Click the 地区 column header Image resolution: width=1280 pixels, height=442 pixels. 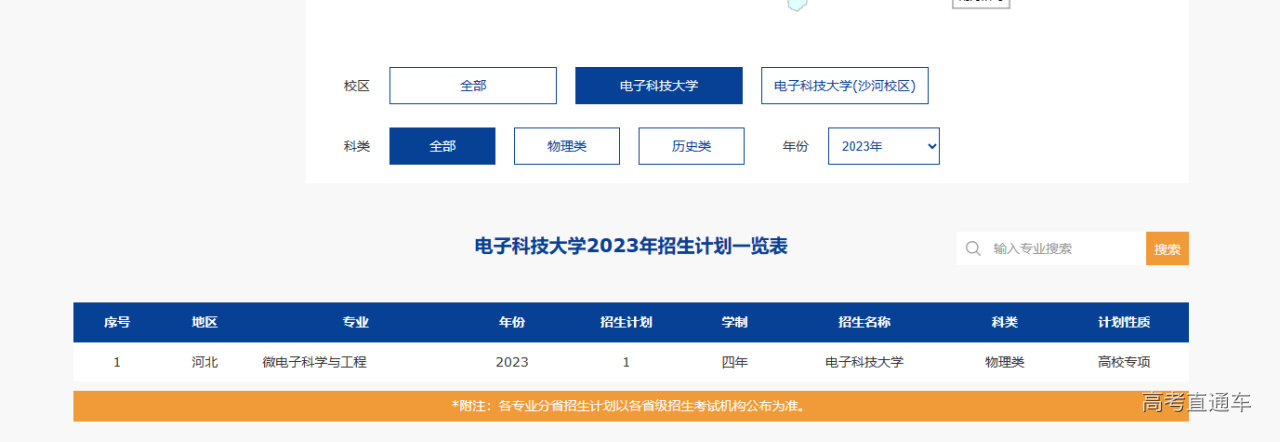(205, 322)
